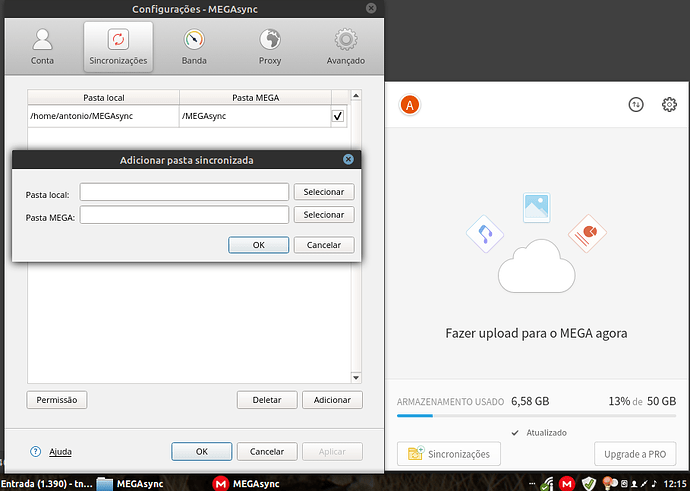Open the Conta settings tab
Viewport: 690px width, 491px height.
(x=42, y=47)
